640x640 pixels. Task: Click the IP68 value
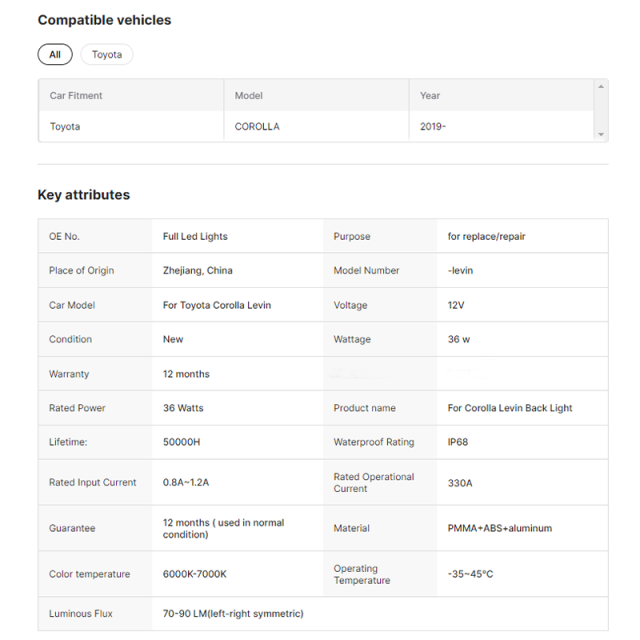458,442
